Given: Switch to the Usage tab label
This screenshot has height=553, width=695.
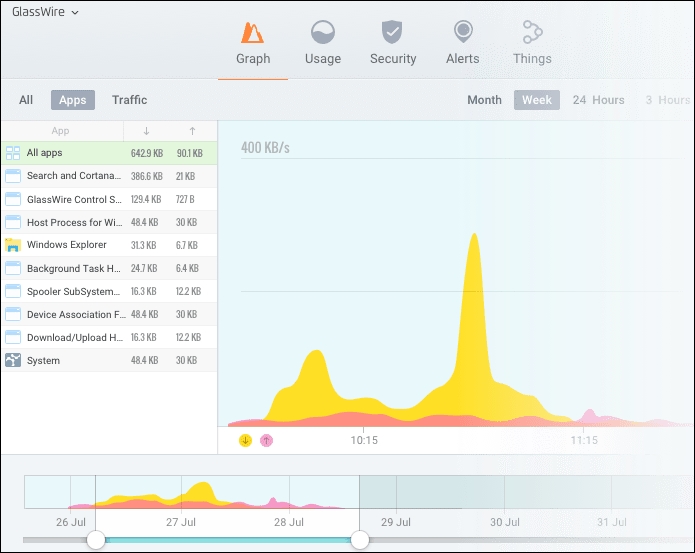Looking at the screenshot, I should click(x=323, y=58).
